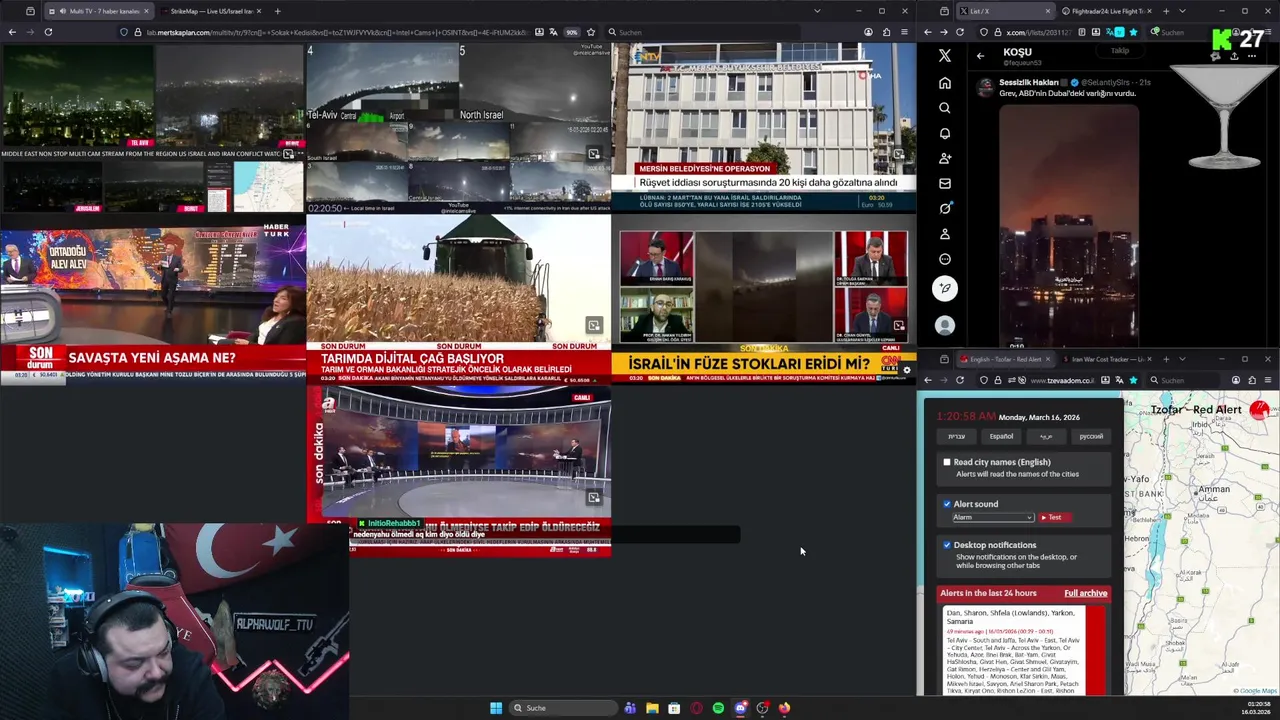Switch to Multi TV browser tab
This screenshot has height=720, width=1280.
click(x=98, y=11)
